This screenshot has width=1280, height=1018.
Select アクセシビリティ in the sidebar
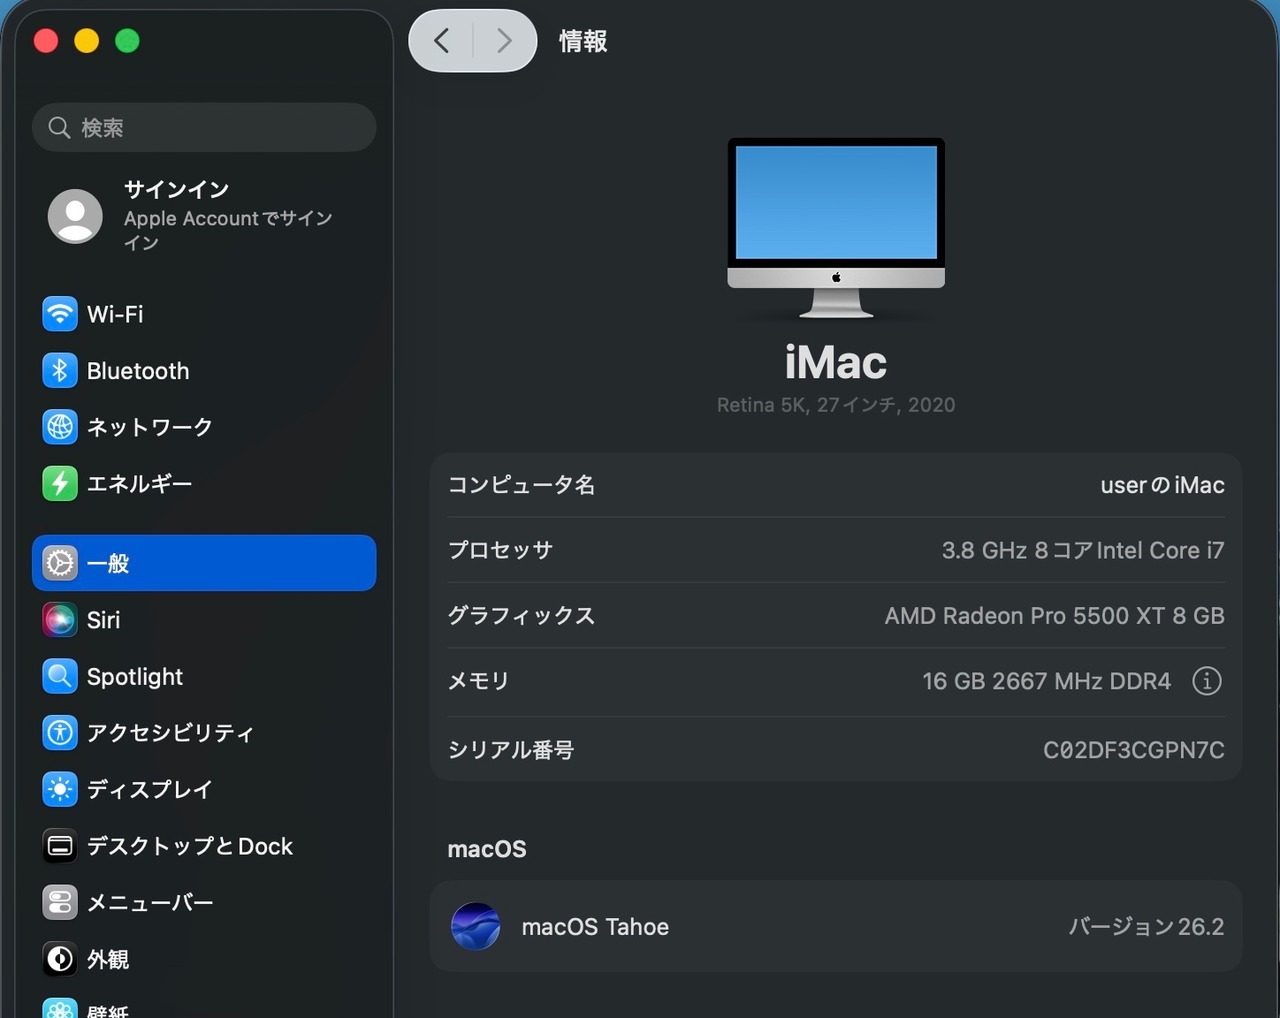click(x=204, y=733)
